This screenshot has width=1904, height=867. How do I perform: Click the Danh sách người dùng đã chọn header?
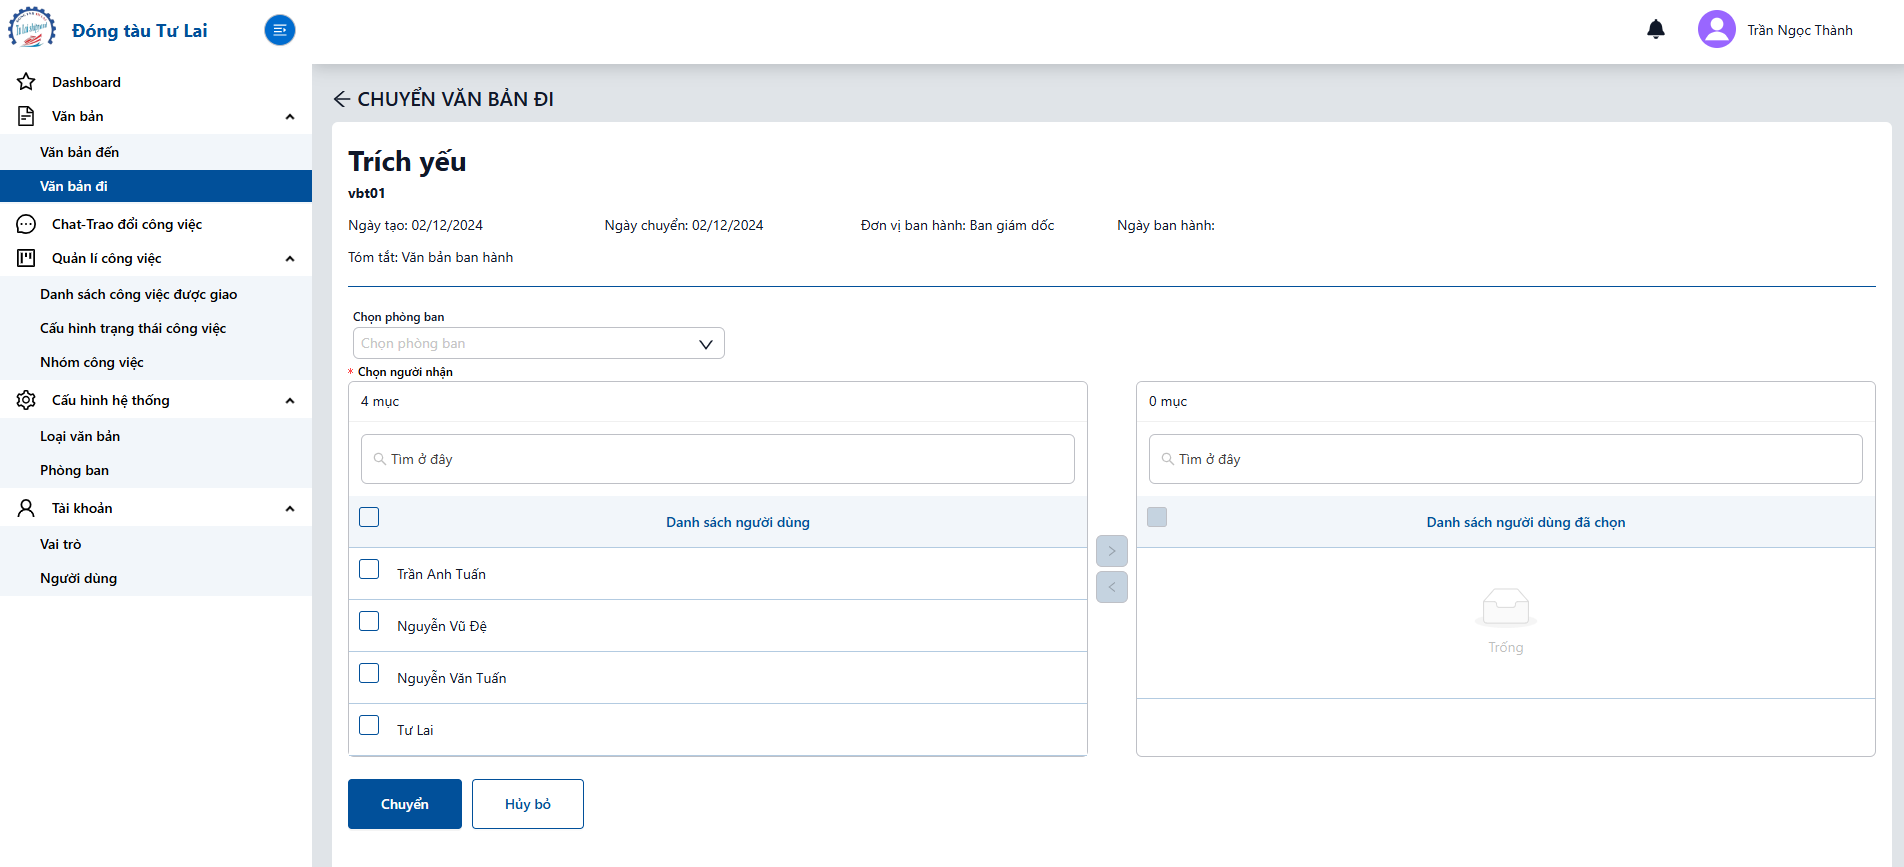1526,522
